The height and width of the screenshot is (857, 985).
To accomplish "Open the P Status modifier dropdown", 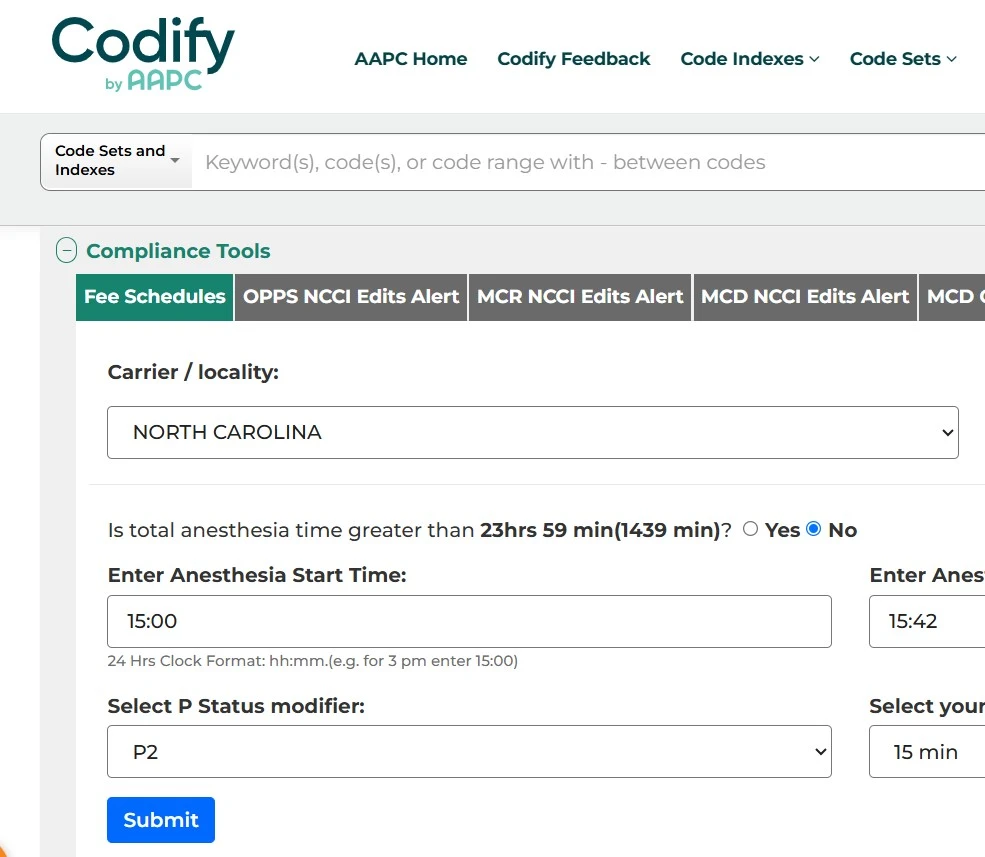I will click(469, 751).
